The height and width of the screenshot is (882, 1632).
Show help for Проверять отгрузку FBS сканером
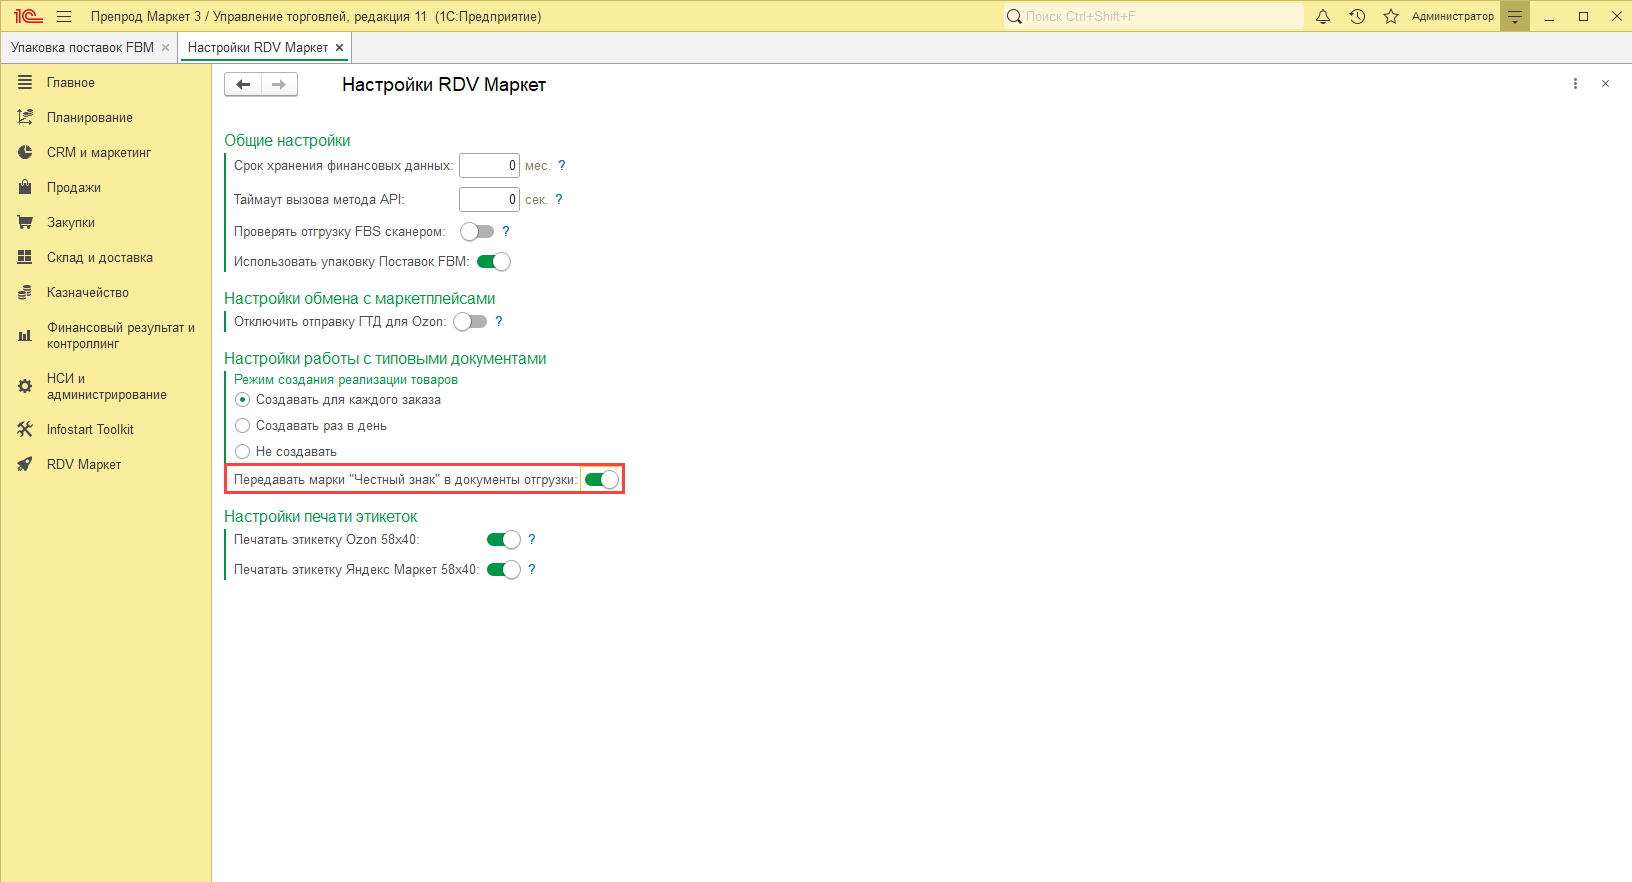[x=506, y=231]
